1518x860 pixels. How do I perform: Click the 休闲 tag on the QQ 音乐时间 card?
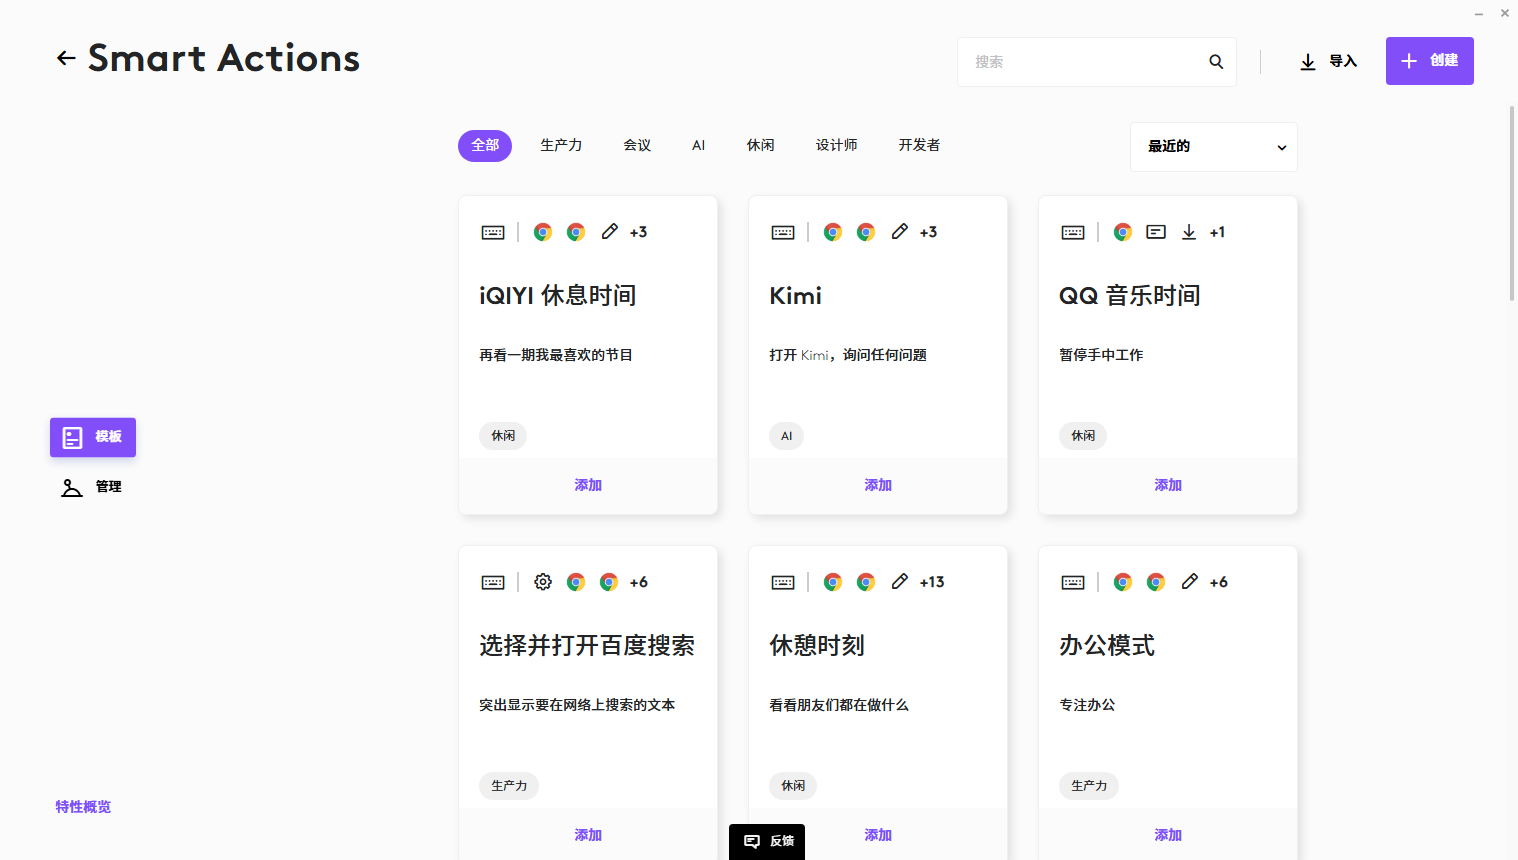point(1083,436)
